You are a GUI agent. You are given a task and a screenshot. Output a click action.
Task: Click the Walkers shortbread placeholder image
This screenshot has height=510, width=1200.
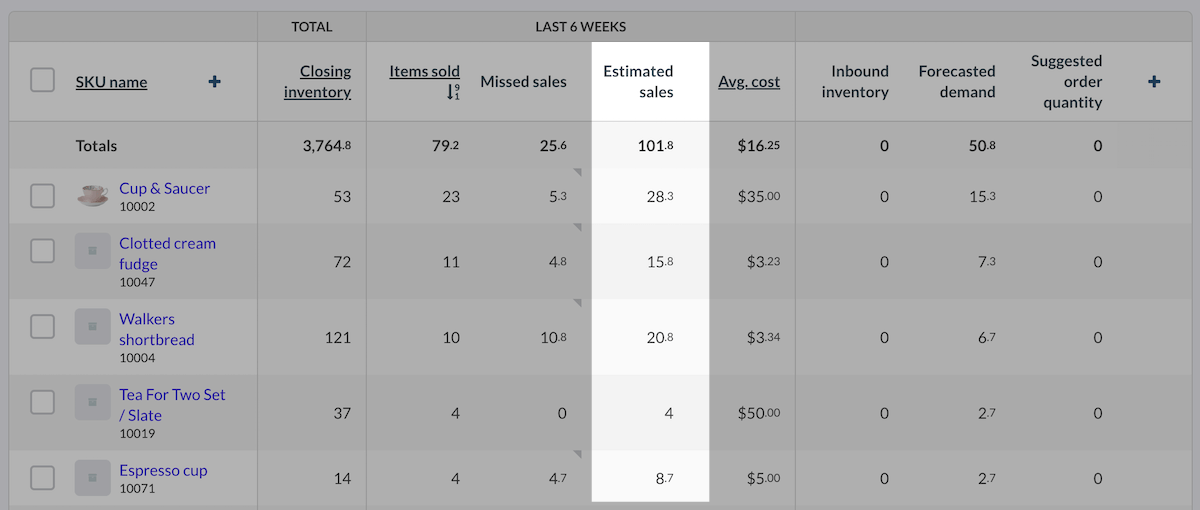(x=92, y=327)
